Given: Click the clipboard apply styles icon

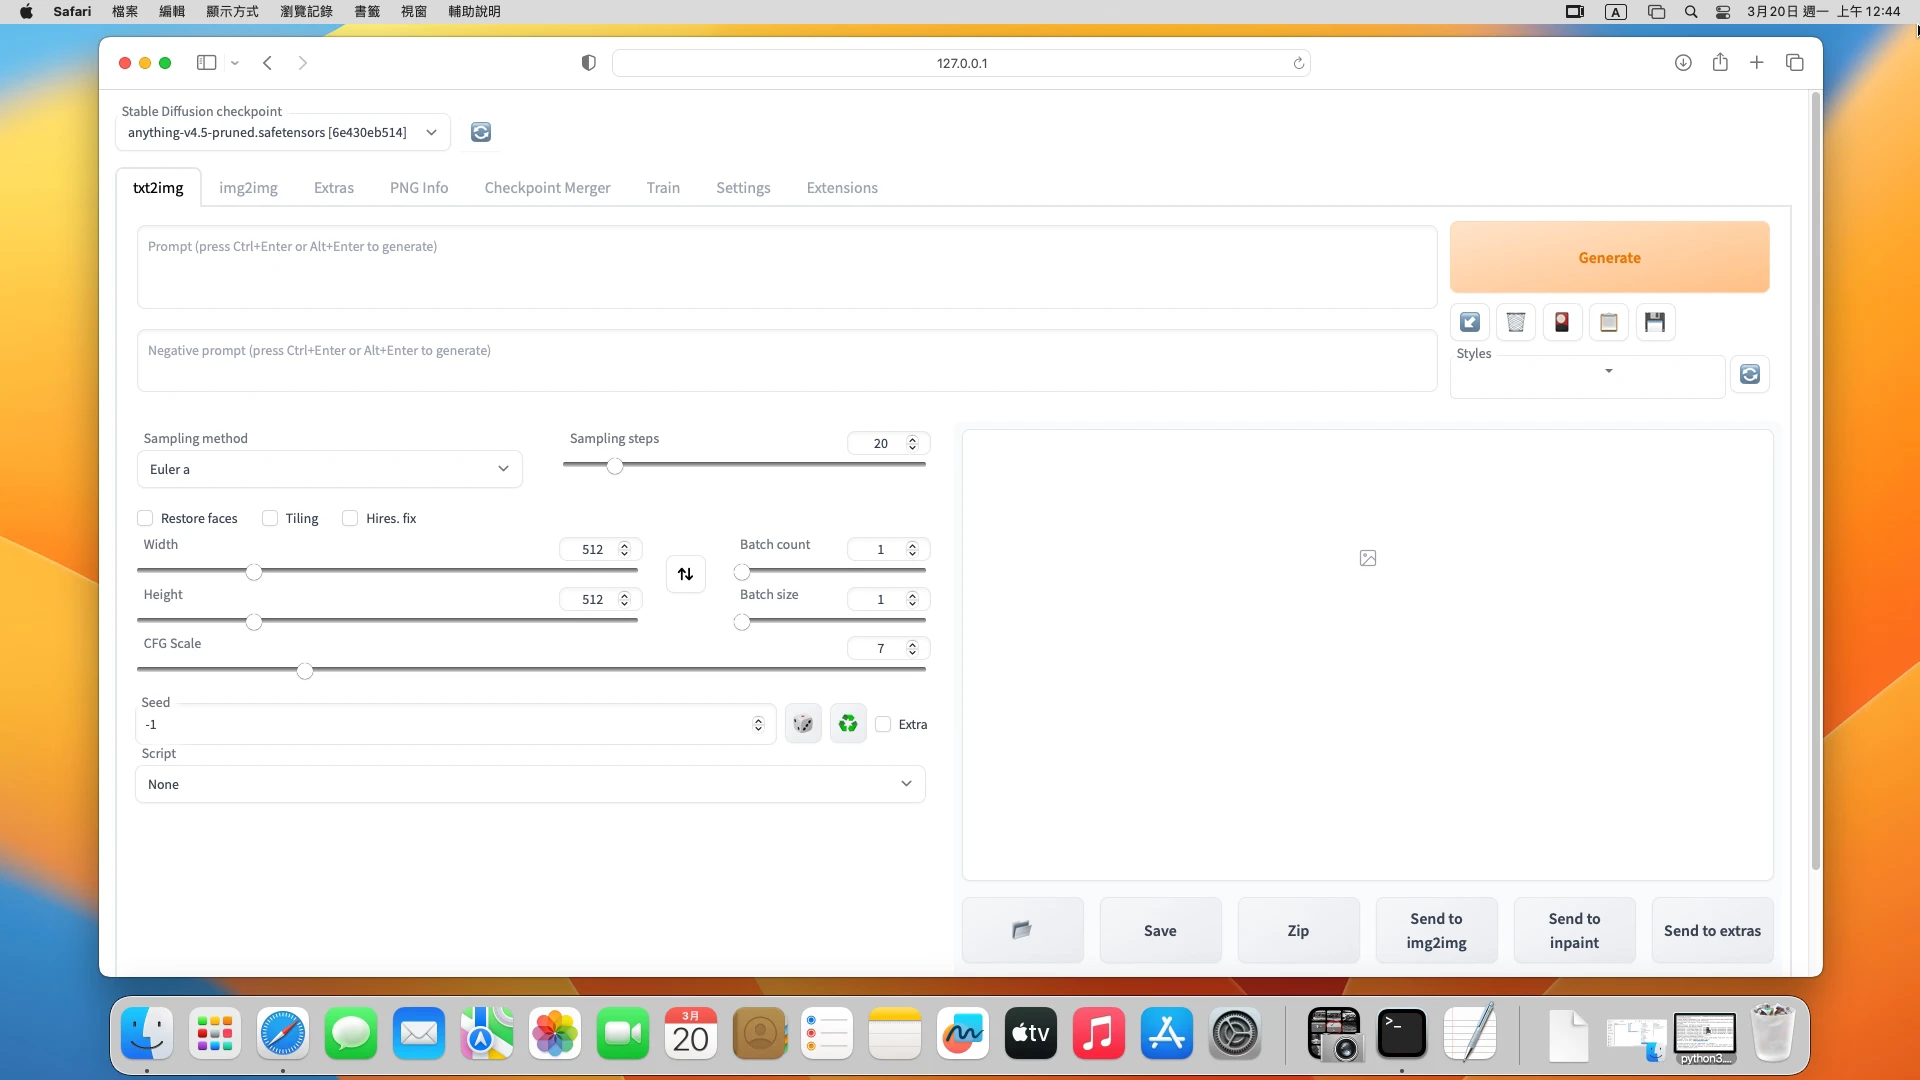Looking at the screenshot, I should point(1609,322).
